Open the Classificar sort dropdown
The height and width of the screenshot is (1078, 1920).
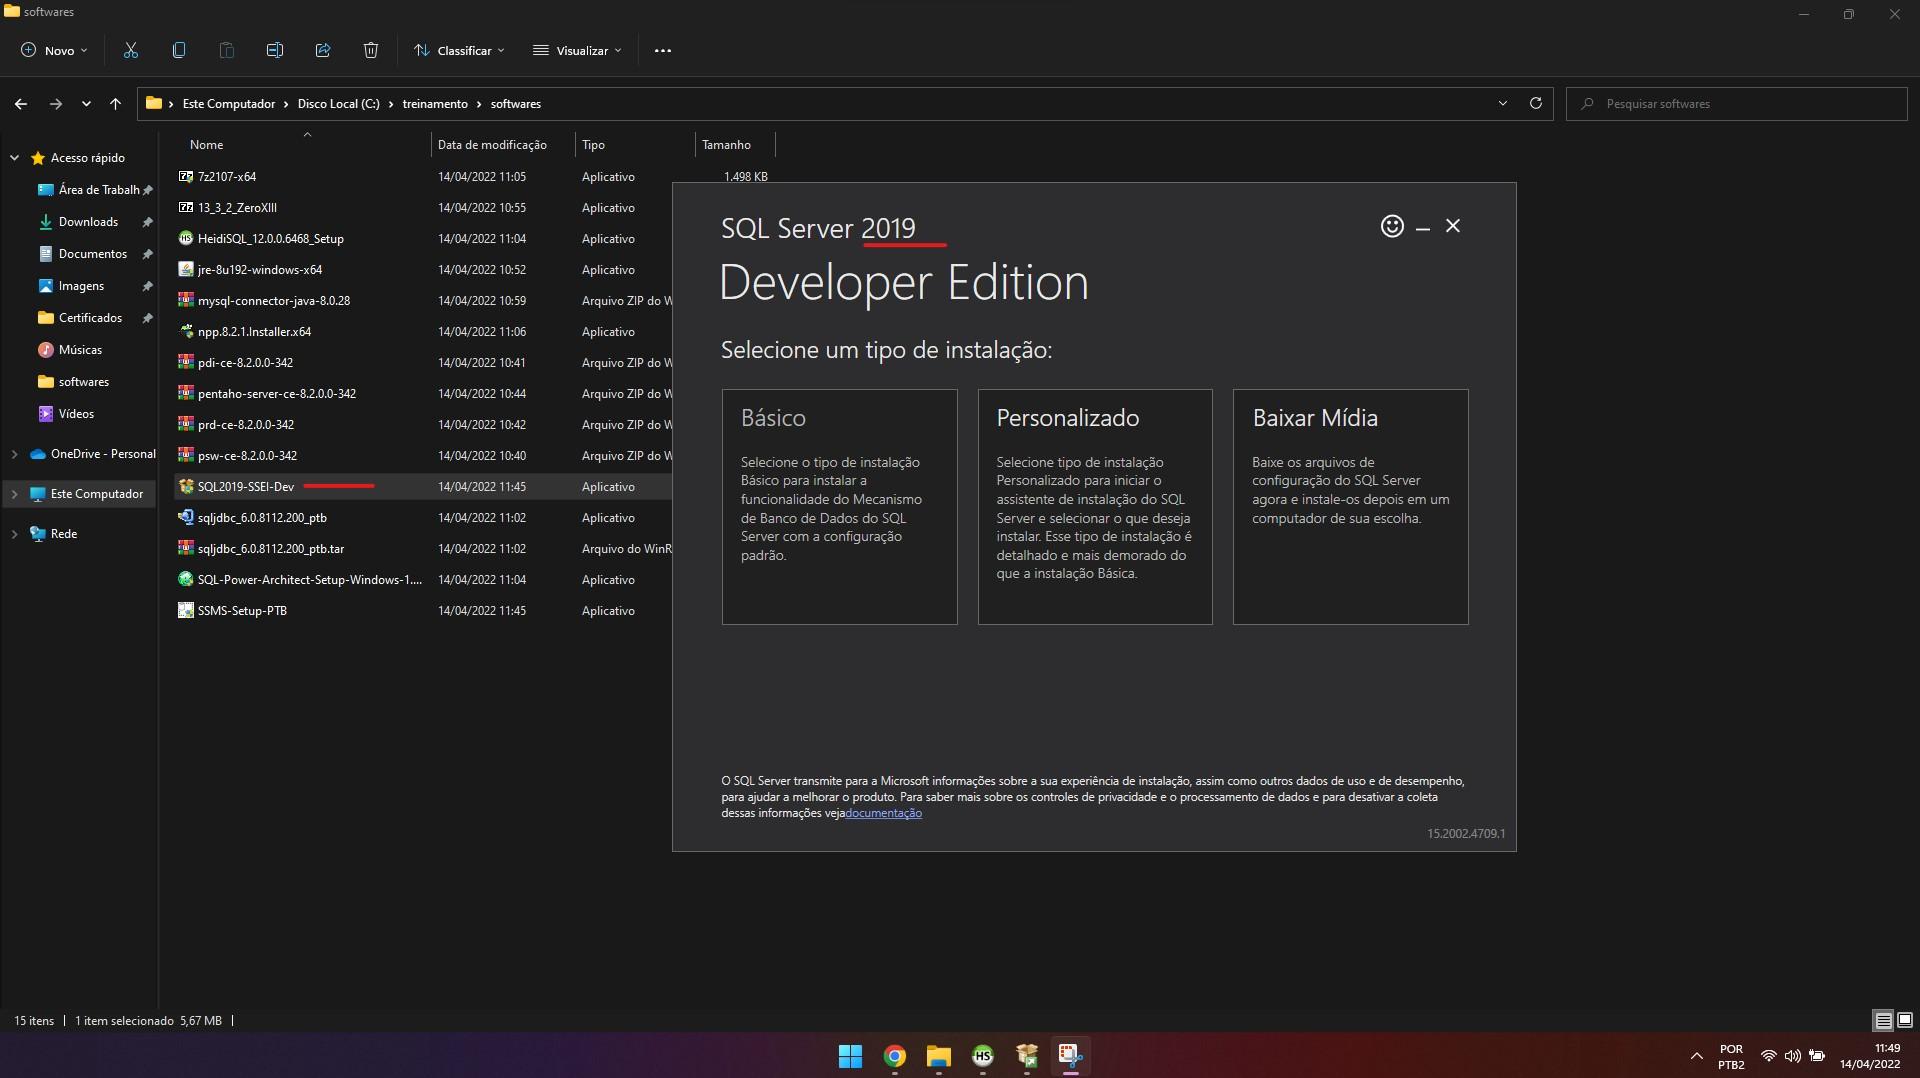(x=460, y=50)
